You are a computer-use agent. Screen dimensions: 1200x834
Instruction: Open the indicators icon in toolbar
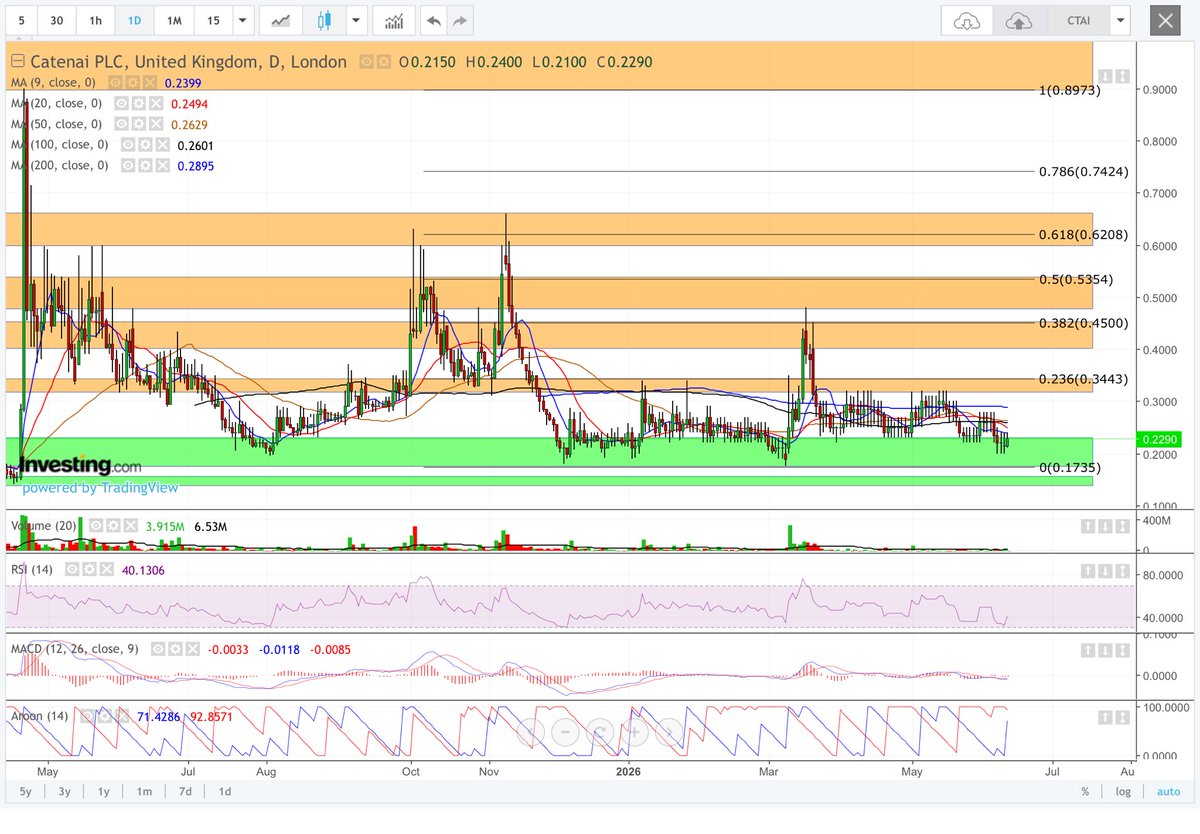pyautogui.click(x=395, y=20)
